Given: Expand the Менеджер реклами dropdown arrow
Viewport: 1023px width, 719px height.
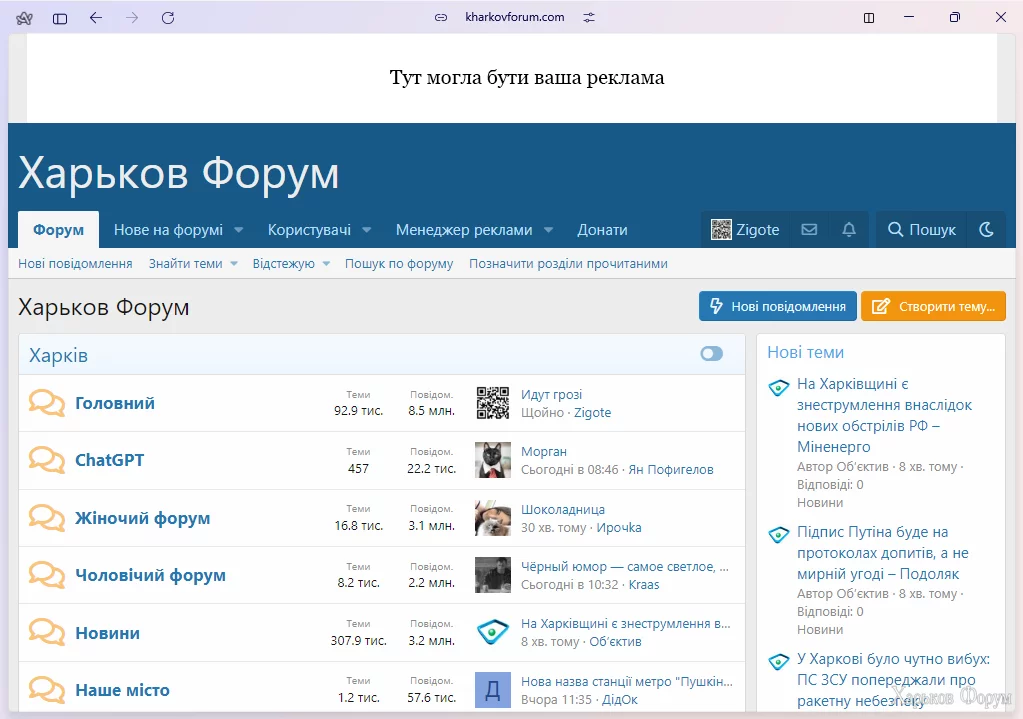Looking at the screenshot, I should pos(548,230).
